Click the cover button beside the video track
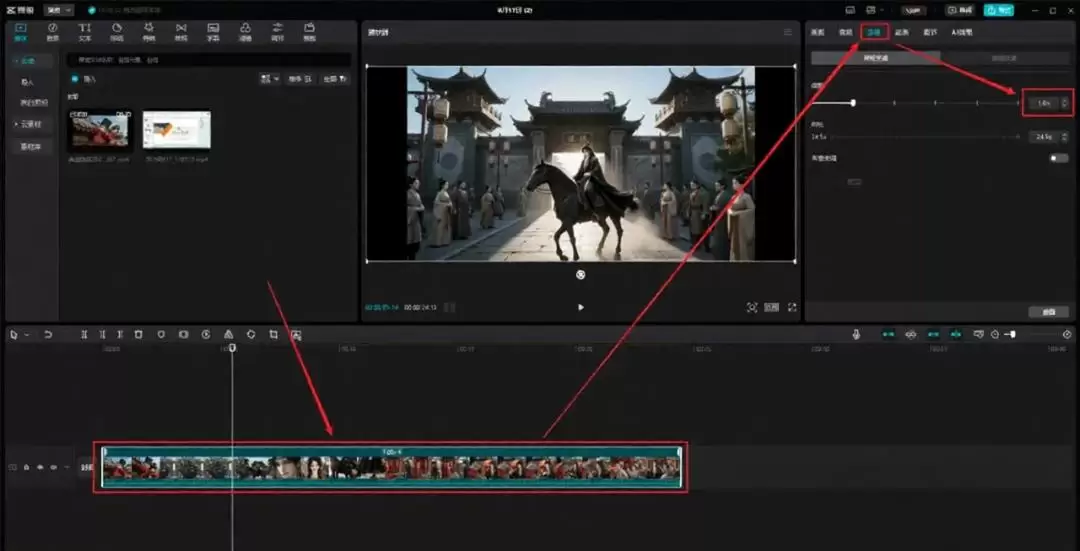Image resolution: width=1080 pixels, height=551 pixels. click(86, 467)
